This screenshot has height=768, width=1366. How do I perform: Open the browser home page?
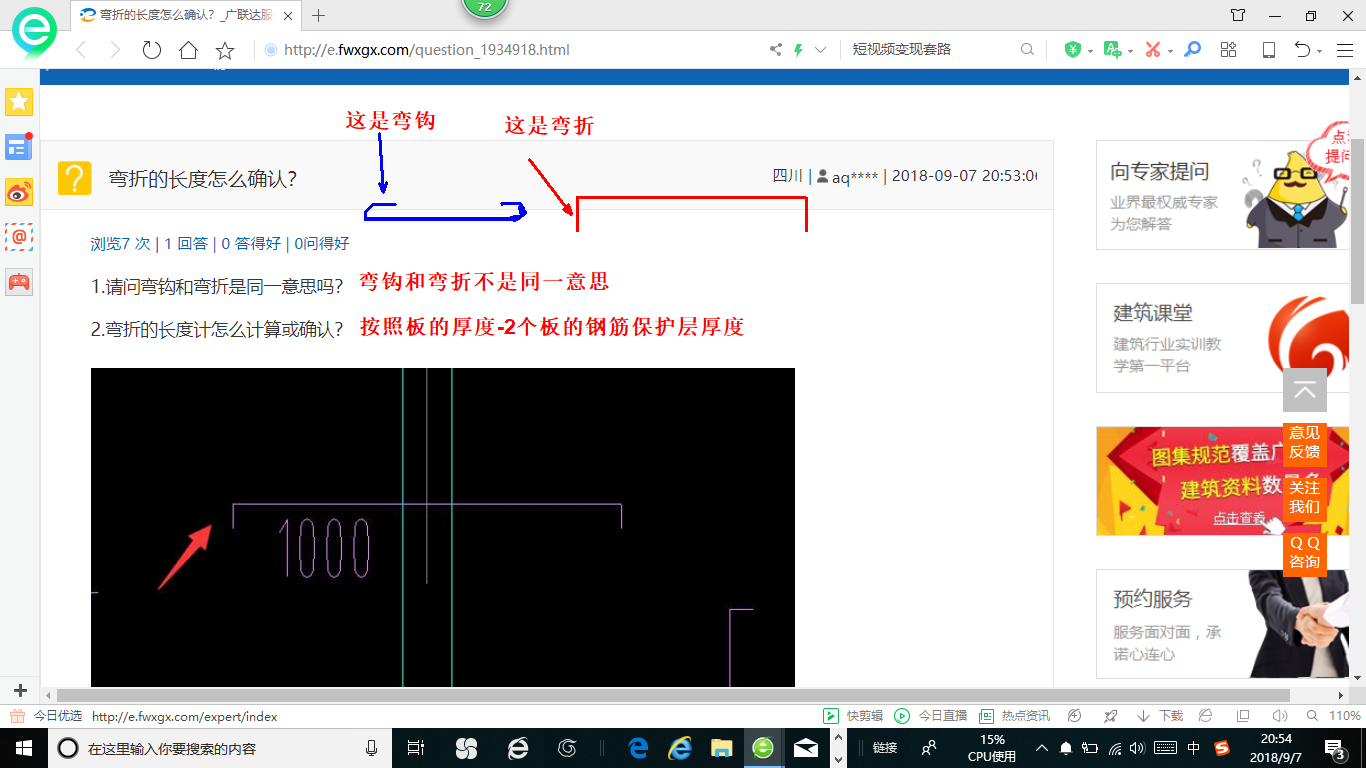coord(188,50)
